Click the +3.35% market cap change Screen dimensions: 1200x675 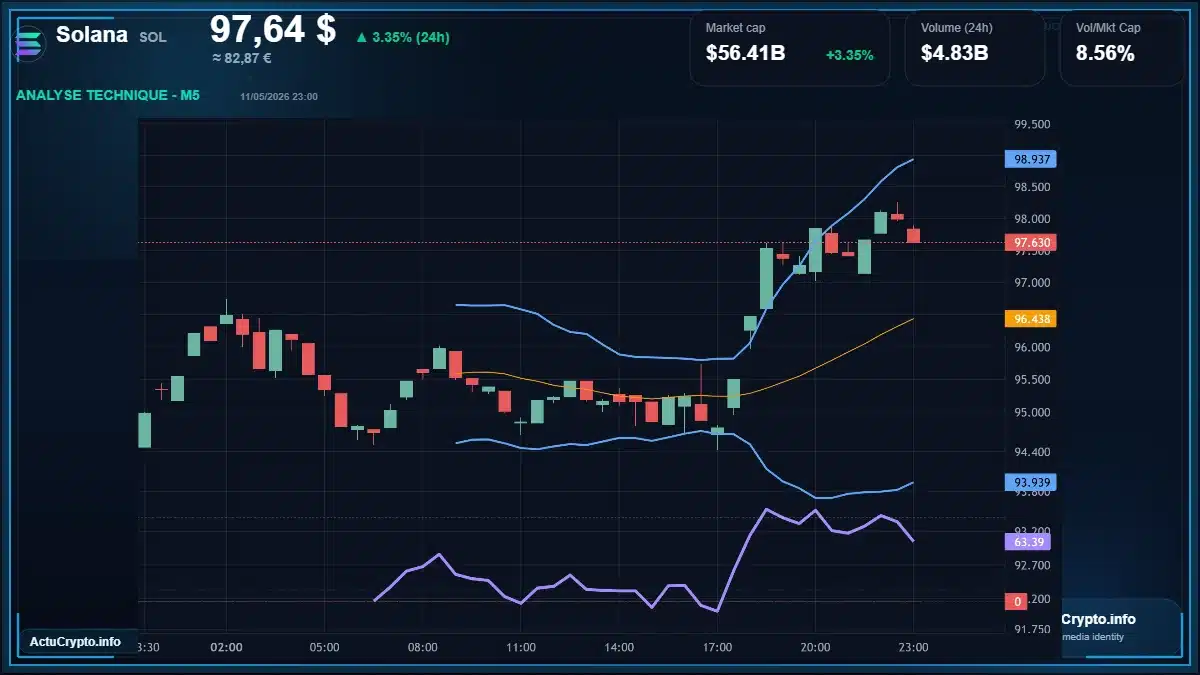[x=849, y=54]
